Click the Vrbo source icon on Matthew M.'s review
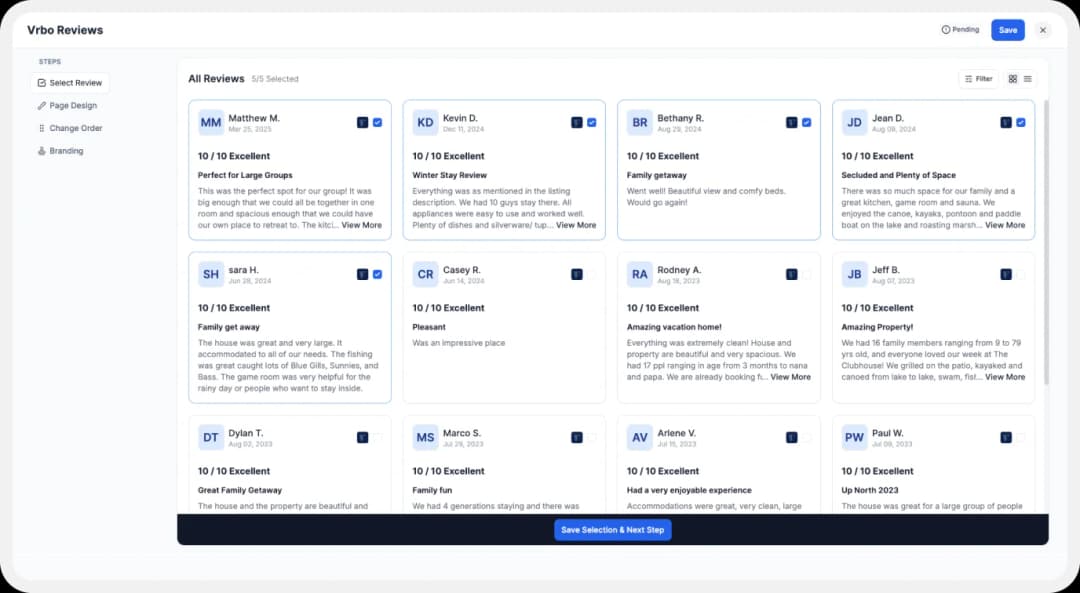Image resolution: width=1080 pixels, height=593 pixels. (363, 122)
